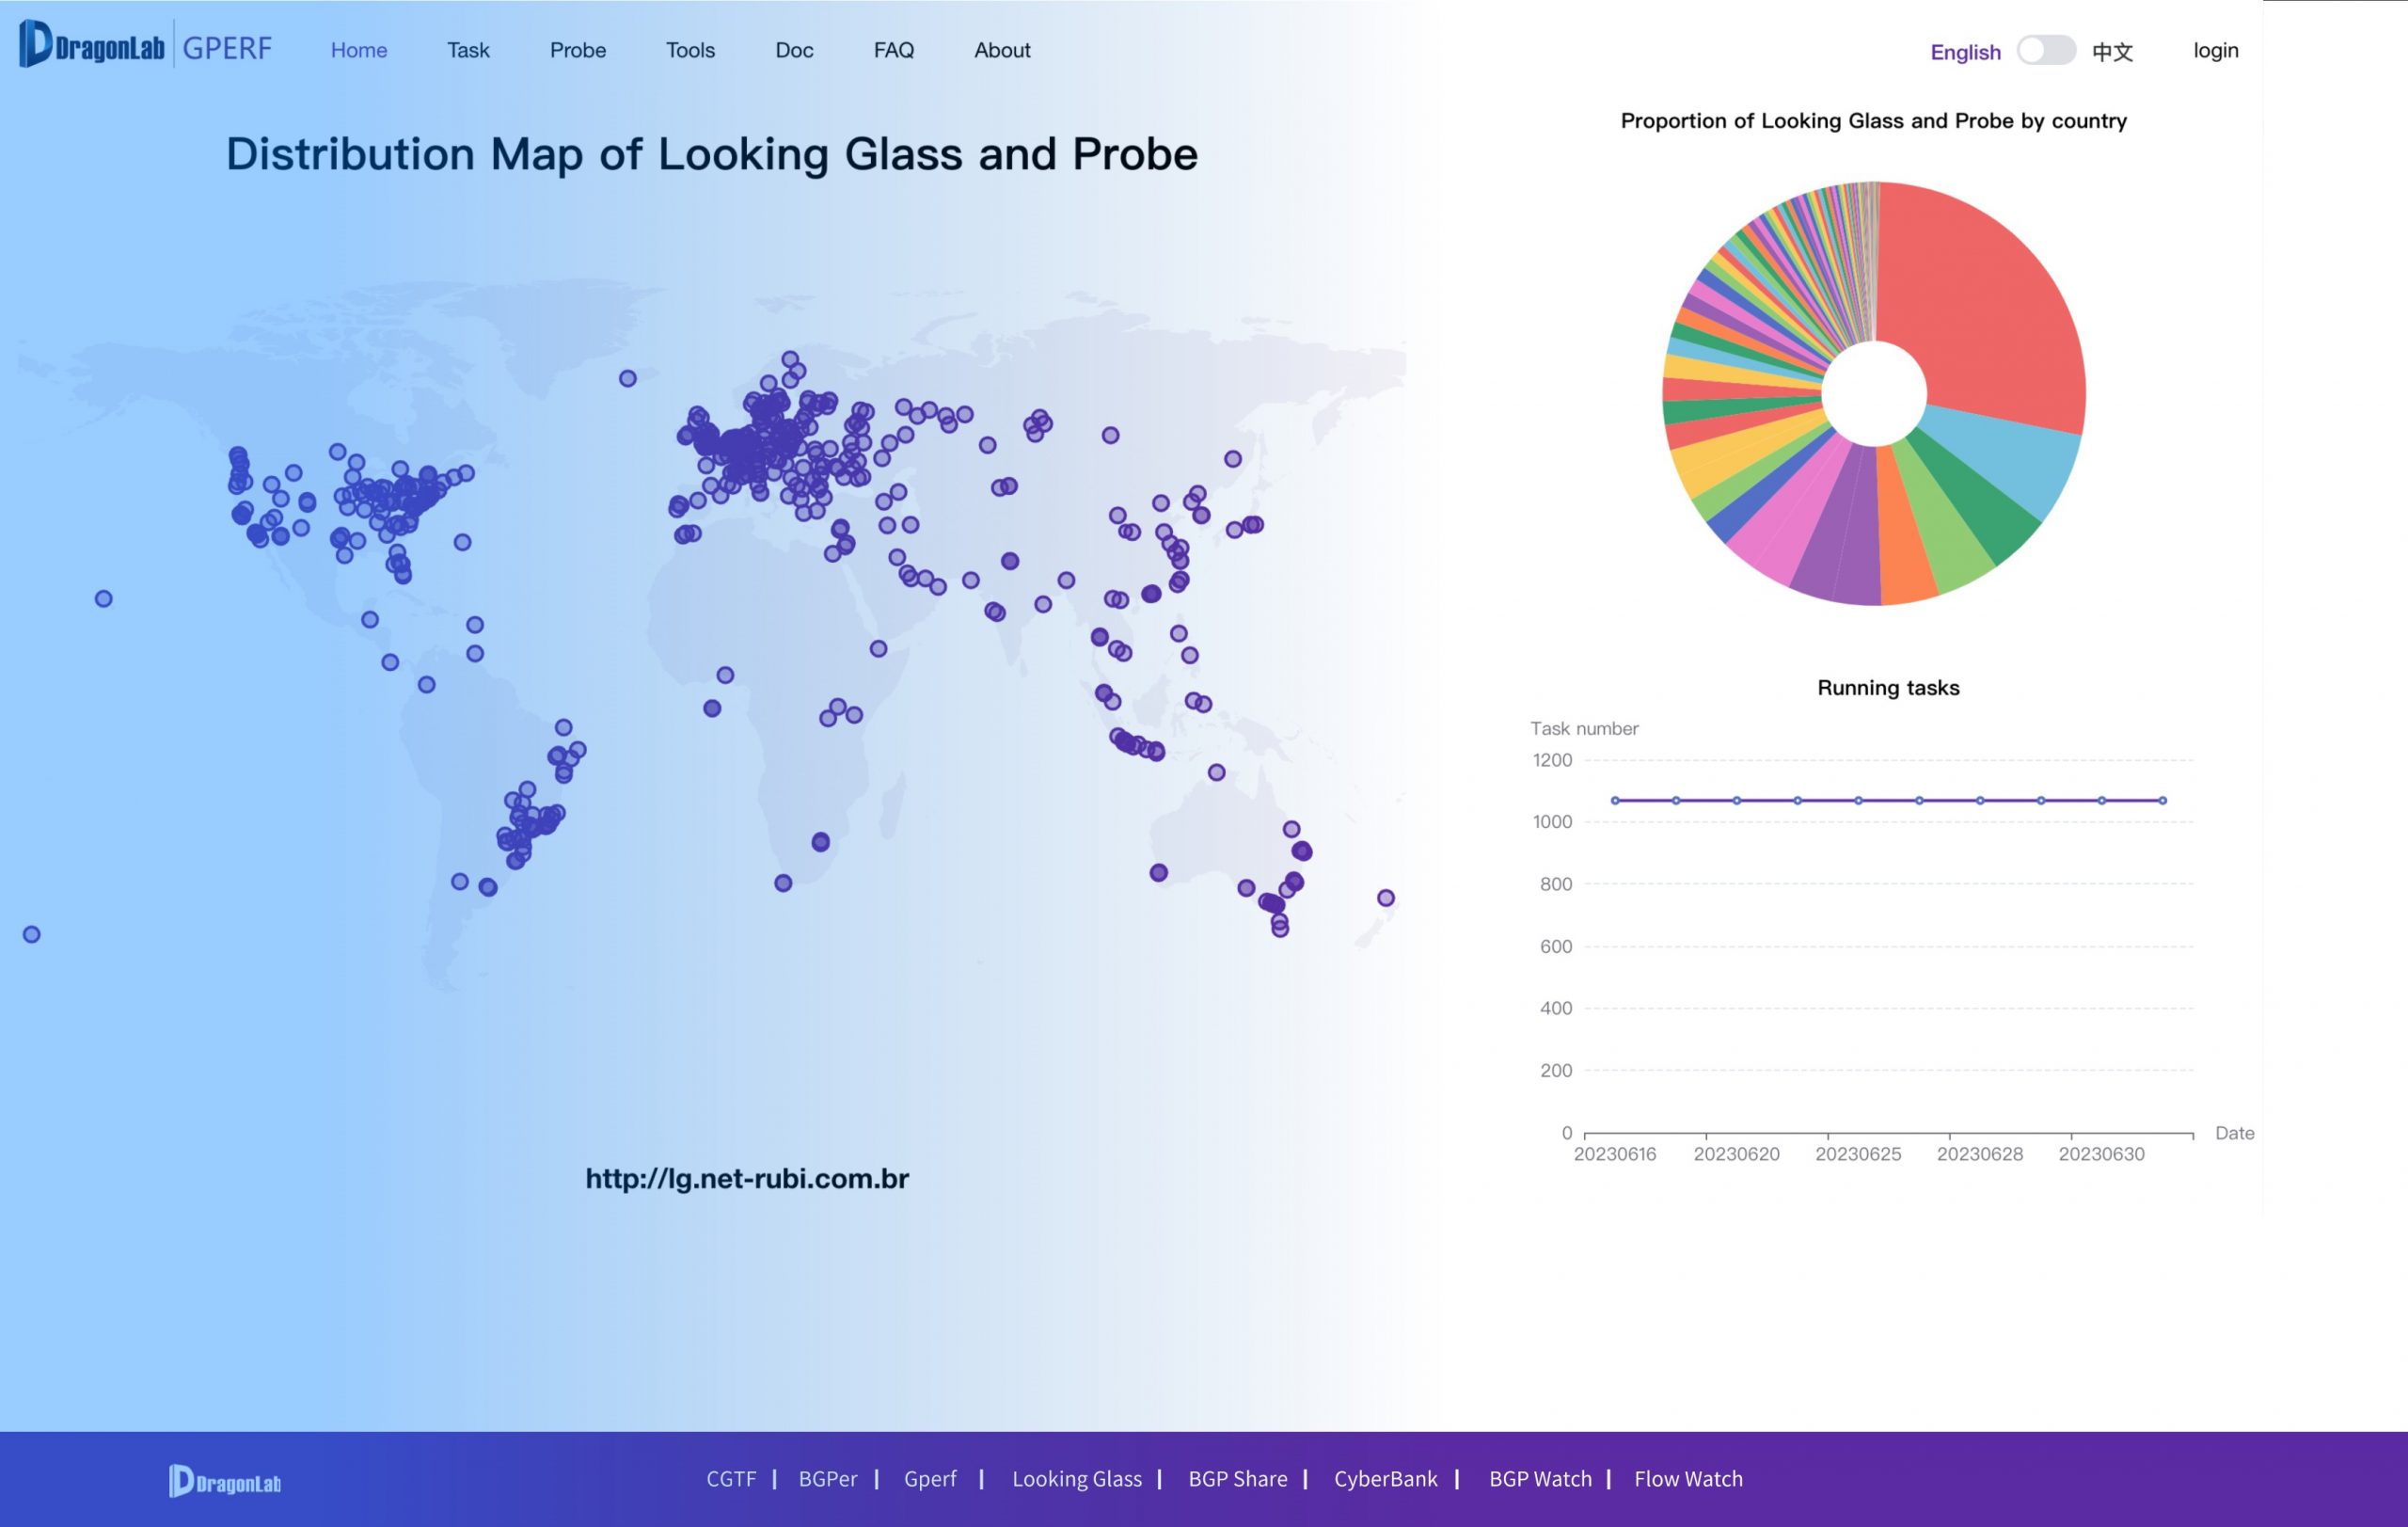Click the 20230616 data point on chart
This screenshot has height=1527, width=2408.
(x=1615, y=800)
